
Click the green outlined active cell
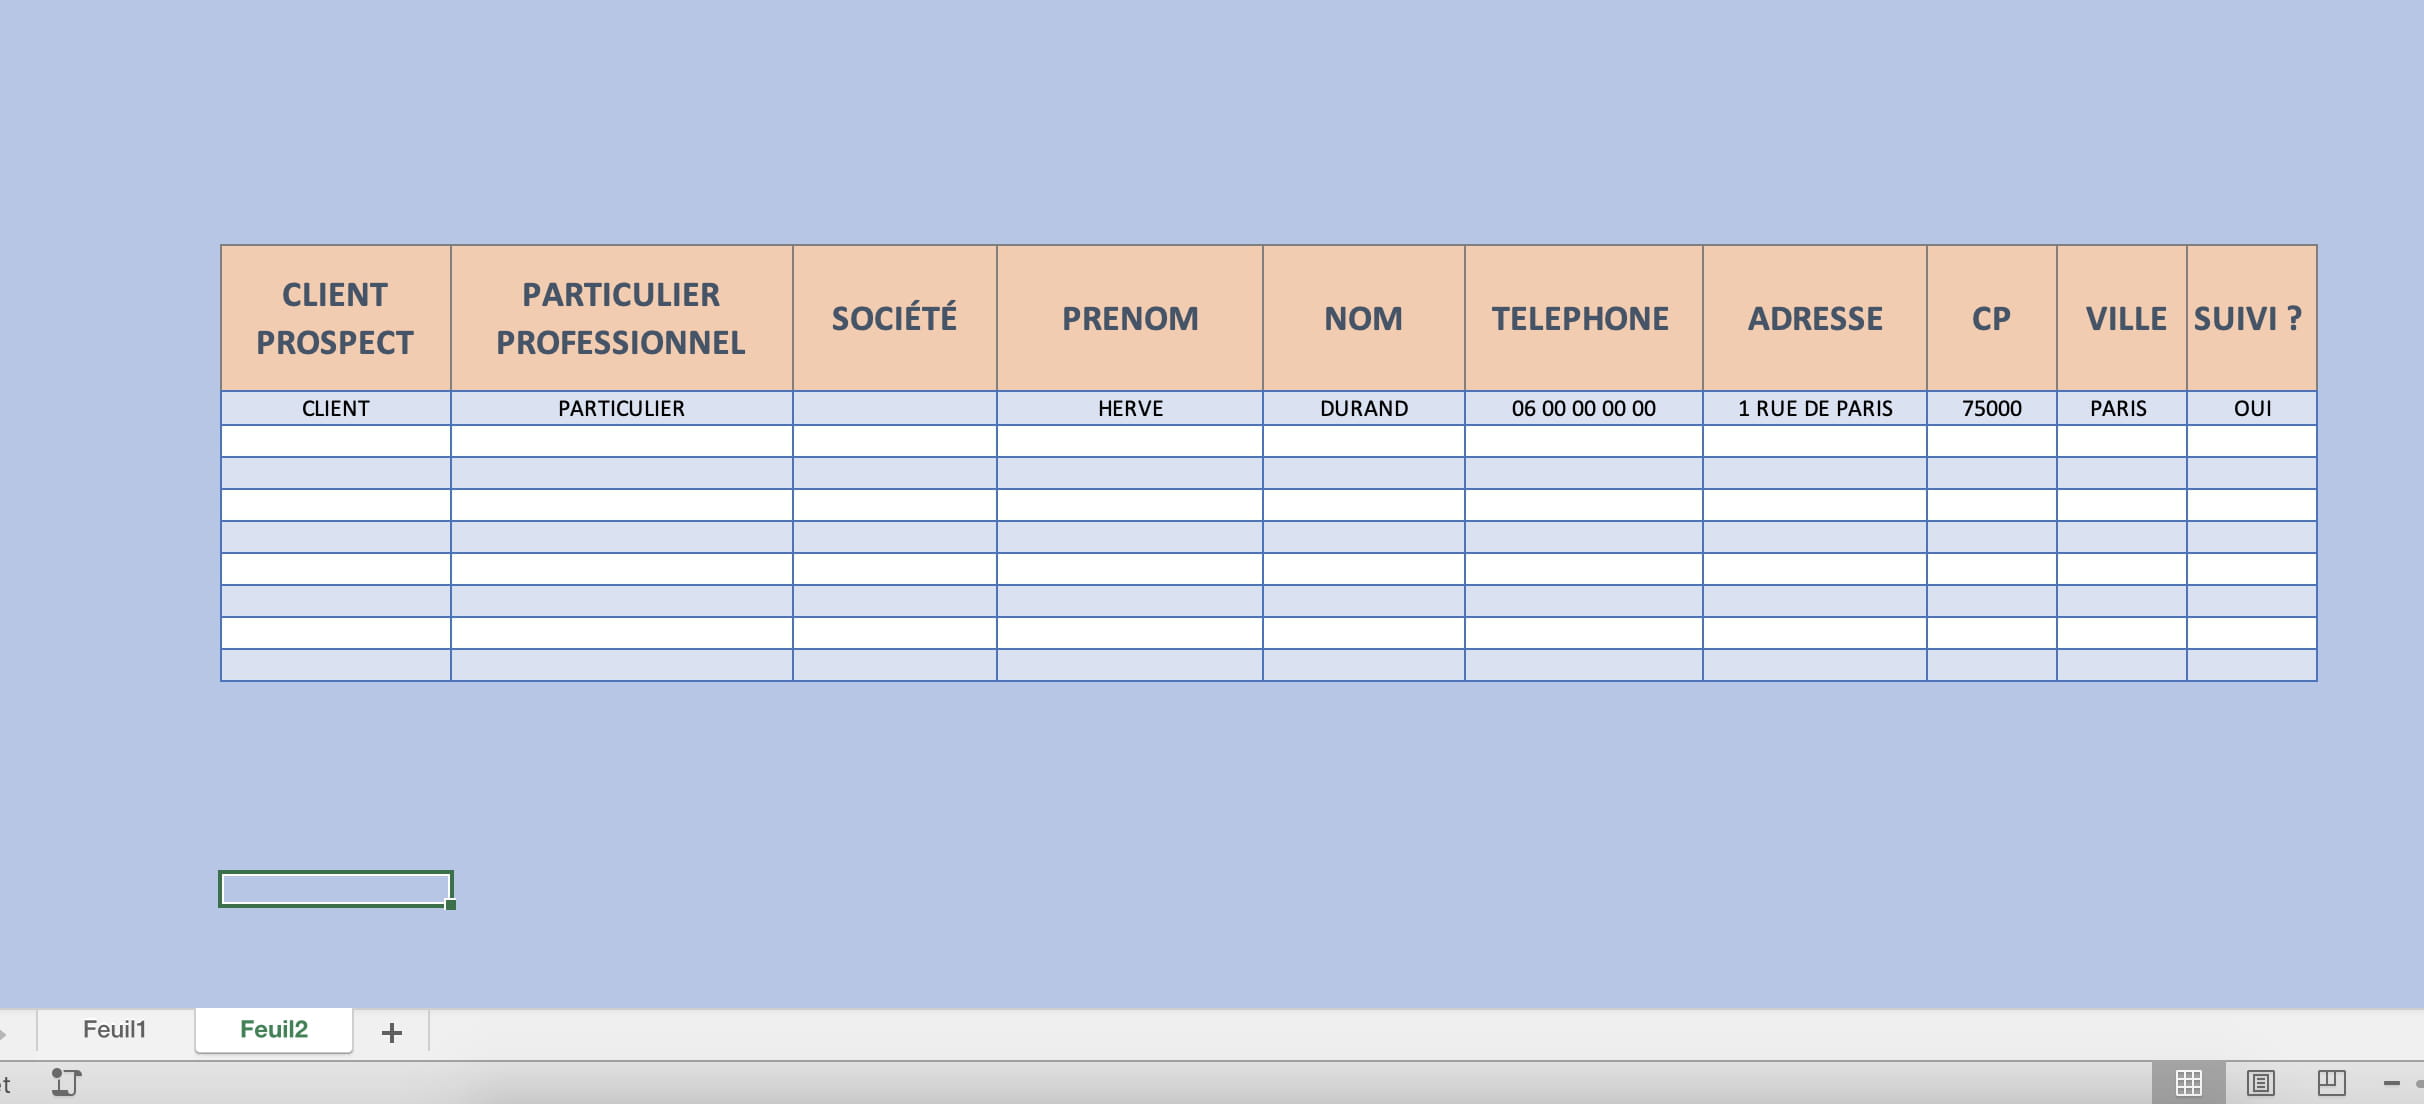coord(335,888)
